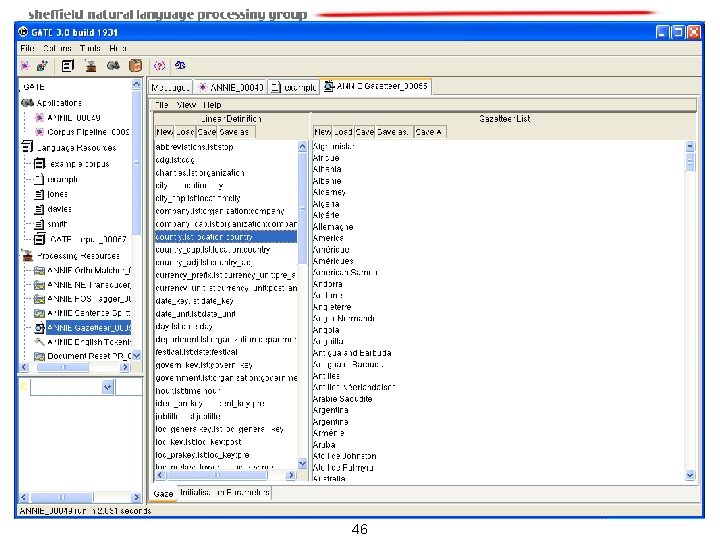Select Document Reset PR in tree
The width and height of the screenshot is (720, 540).
tap(89, 356)
